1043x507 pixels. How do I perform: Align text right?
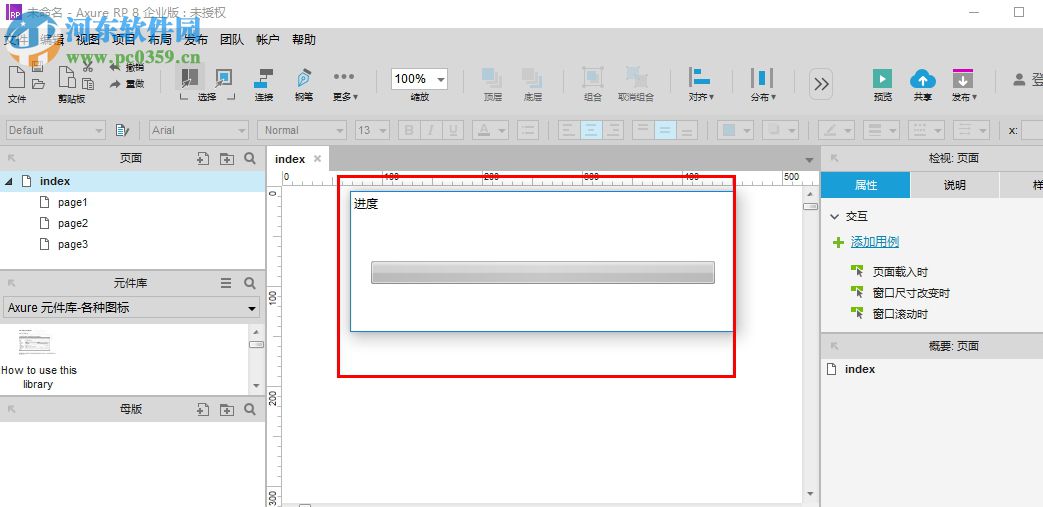click(x=613, y=130)
